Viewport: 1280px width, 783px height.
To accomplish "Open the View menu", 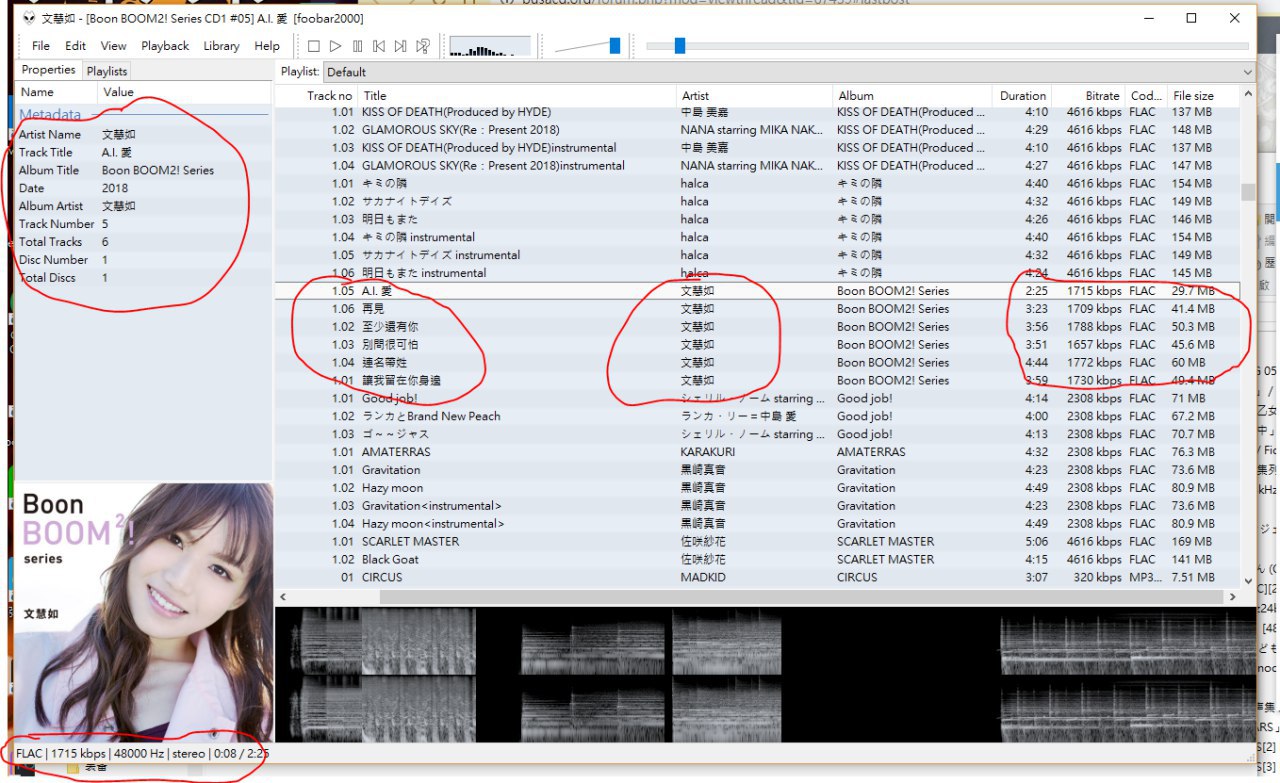I will (114, 46).
